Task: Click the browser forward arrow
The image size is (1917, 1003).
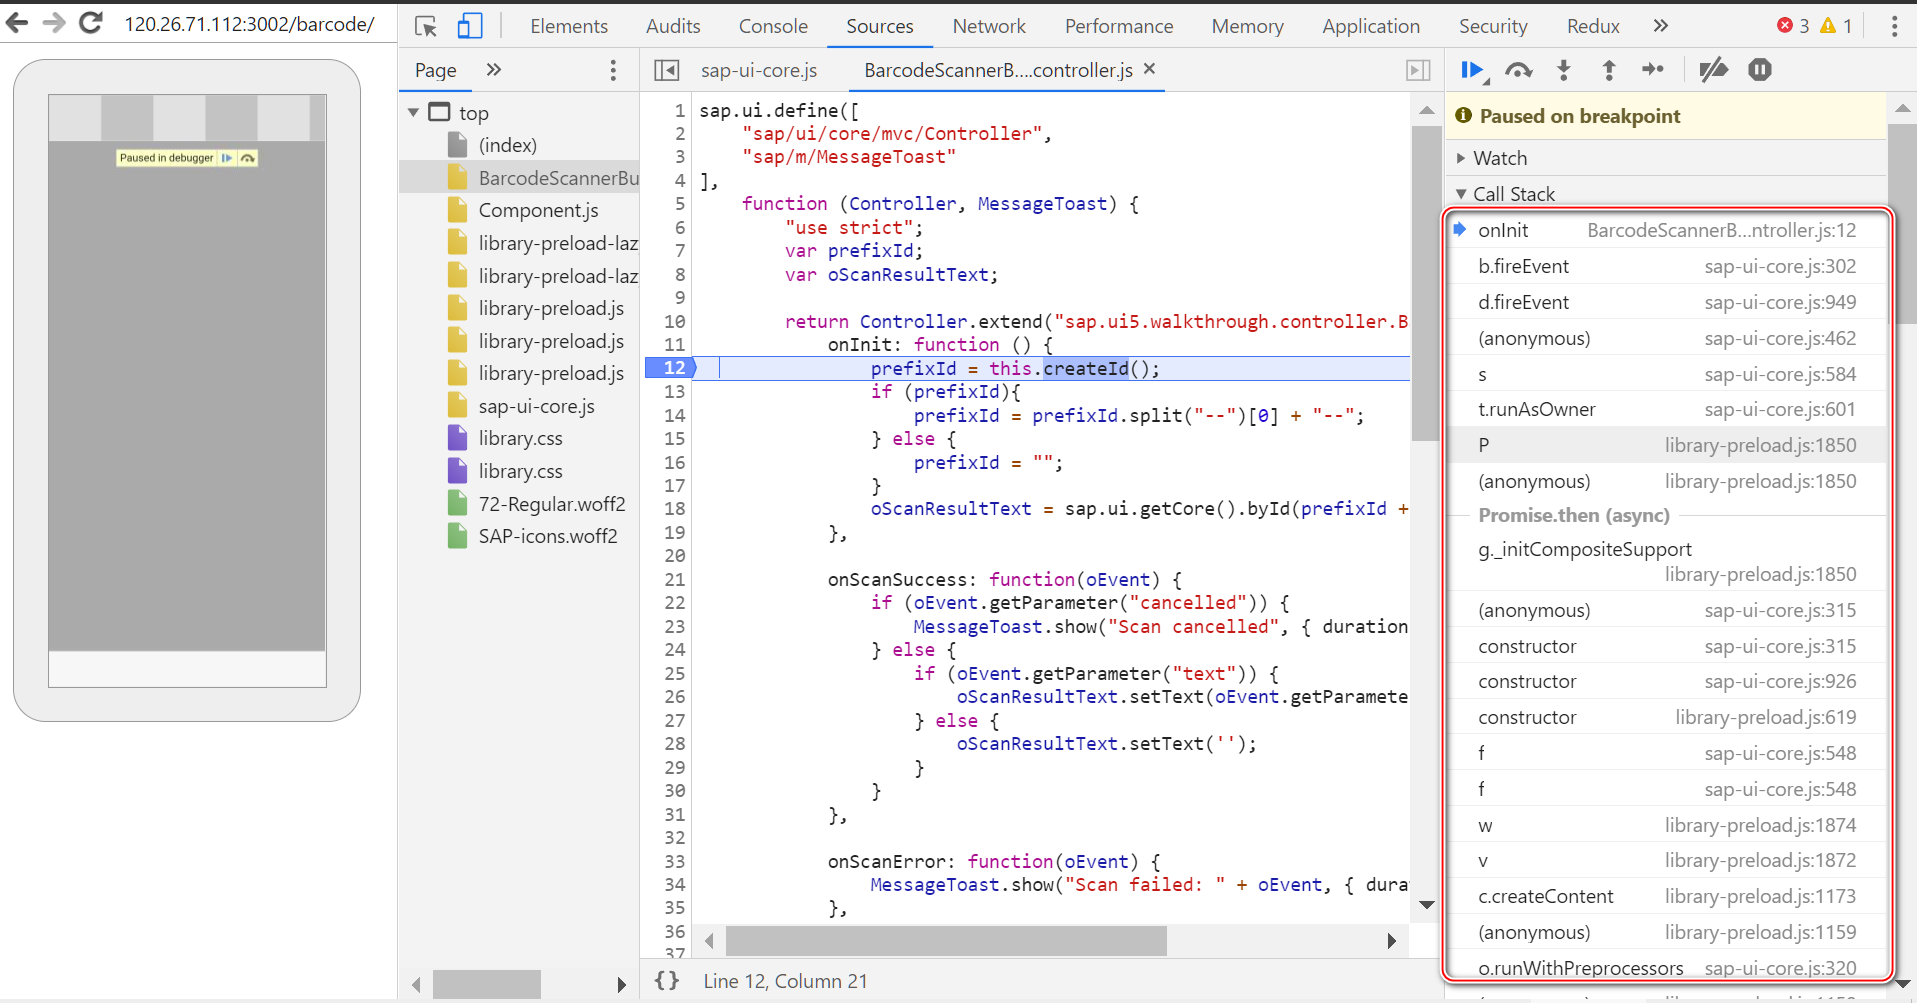Action: point(54,23)
